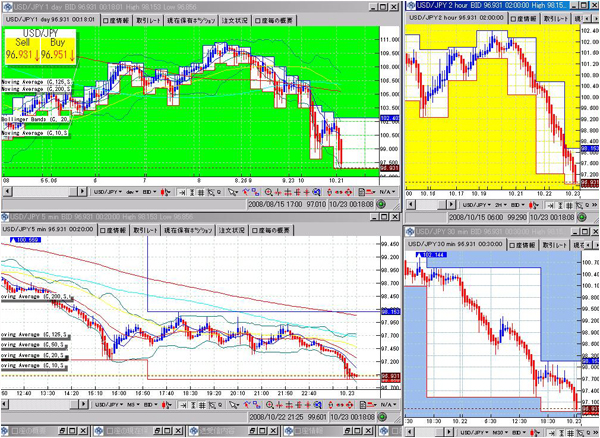Click the document list icon in 5 min chart toolbar

point(362,404)
